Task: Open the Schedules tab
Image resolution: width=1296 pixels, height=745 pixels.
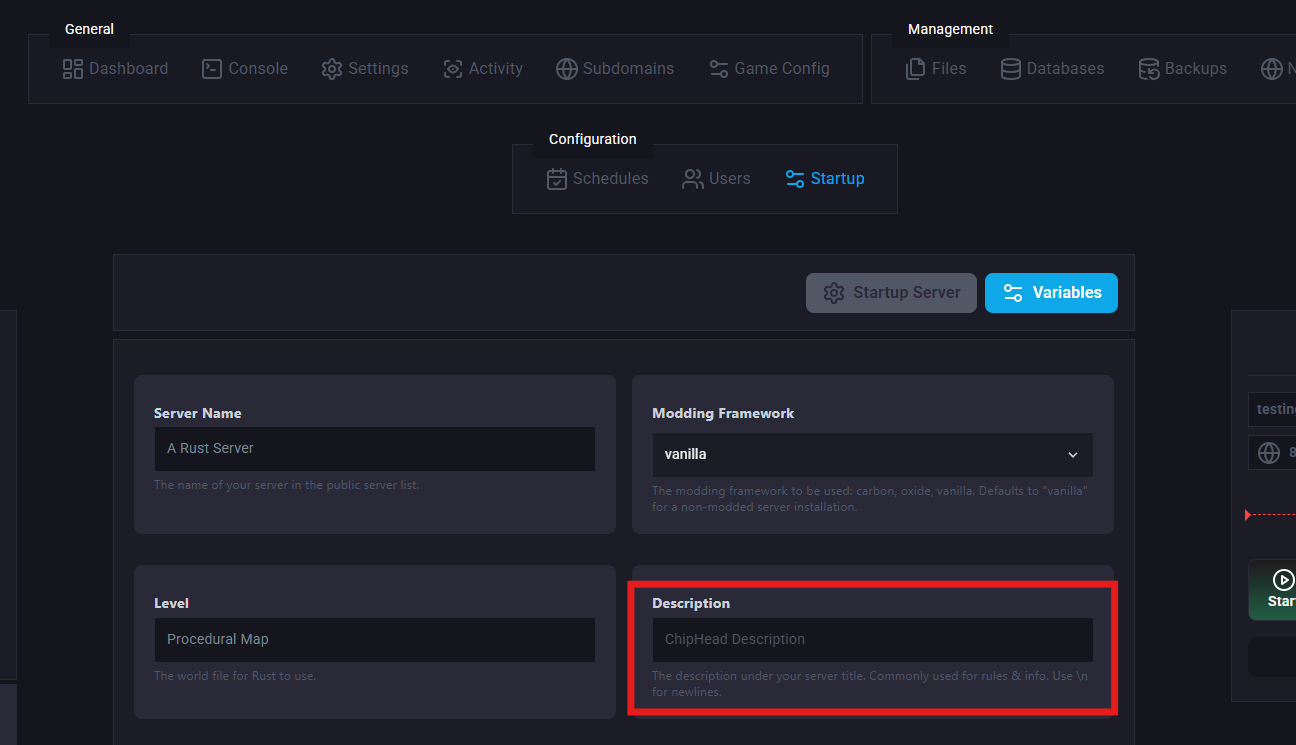Action: coord(597,179)
